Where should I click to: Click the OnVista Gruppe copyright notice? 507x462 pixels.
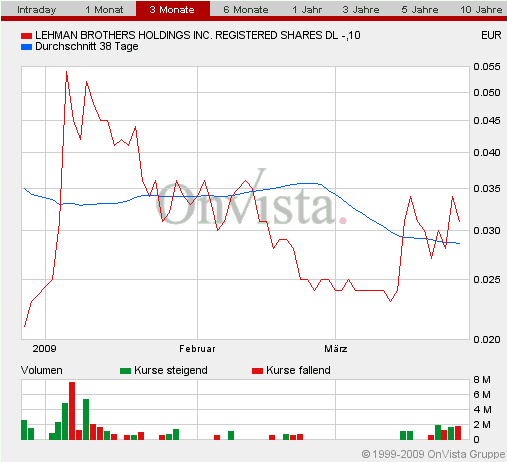click(x=433, y=454)
